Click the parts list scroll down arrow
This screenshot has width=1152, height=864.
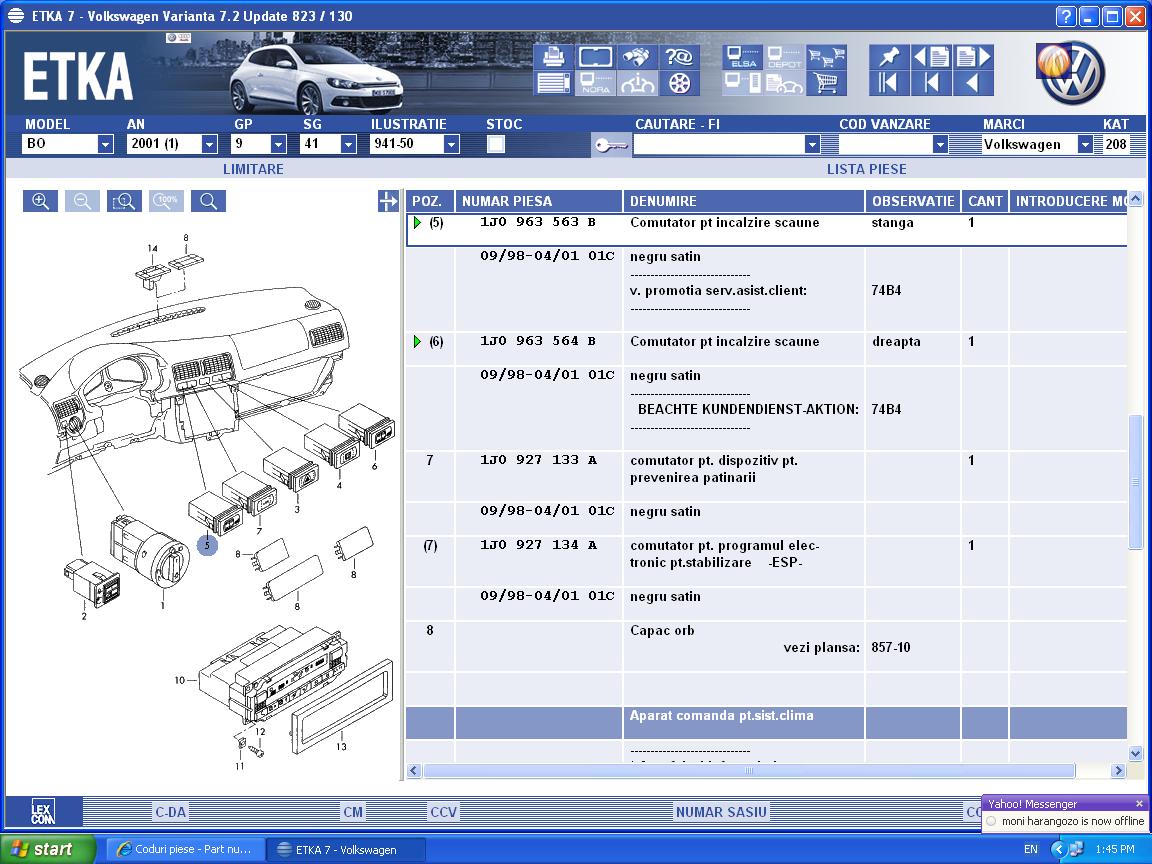tap(1135, 753)
